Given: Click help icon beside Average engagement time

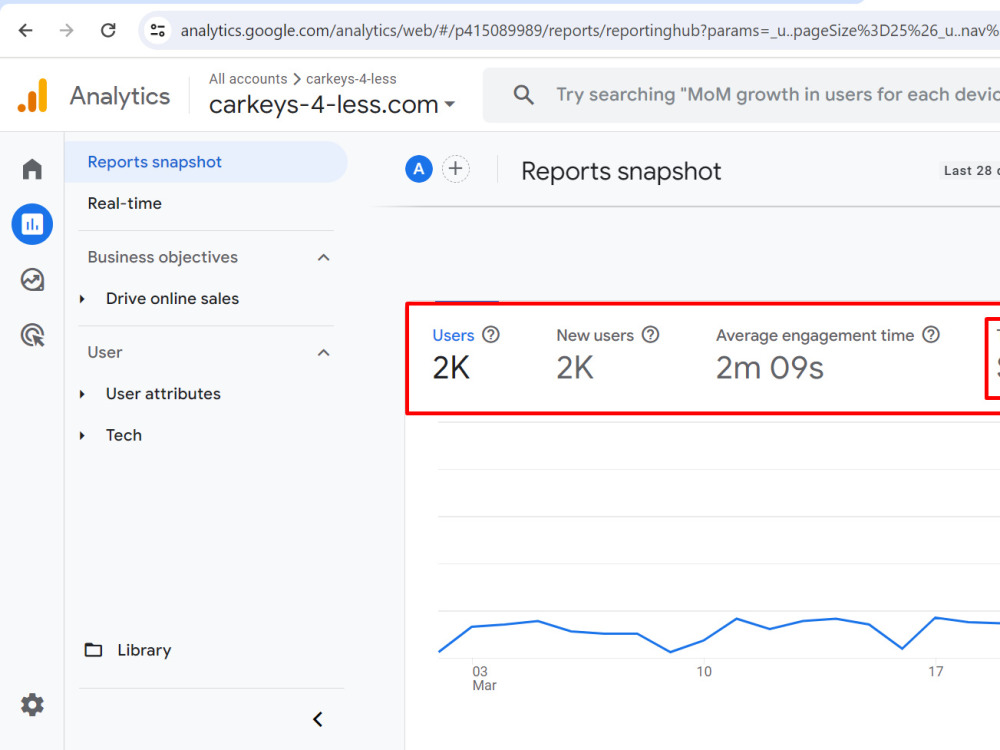Looking at the screenshot, I should point(931,334).
